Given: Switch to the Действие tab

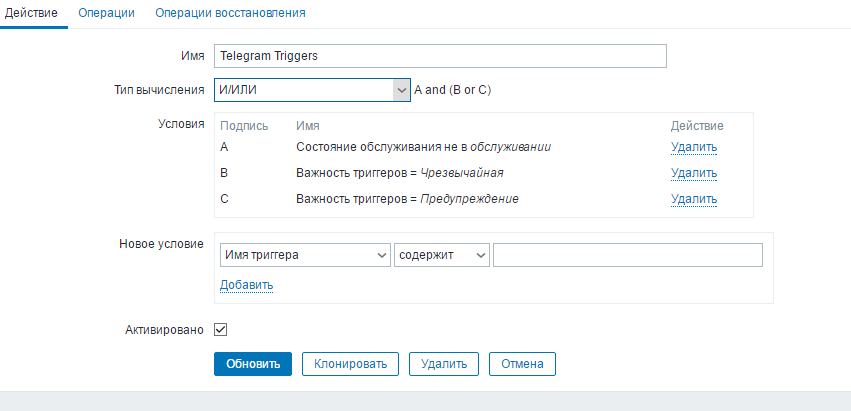Looking at the screenshot, I should pos(31,13).
